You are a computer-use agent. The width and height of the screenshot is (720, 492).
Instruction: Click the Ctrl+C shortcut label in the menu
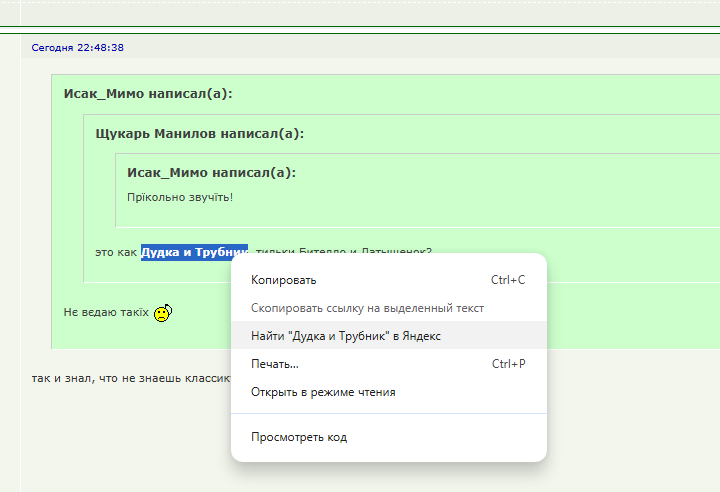pyautogui.click(x=508, y=280)
